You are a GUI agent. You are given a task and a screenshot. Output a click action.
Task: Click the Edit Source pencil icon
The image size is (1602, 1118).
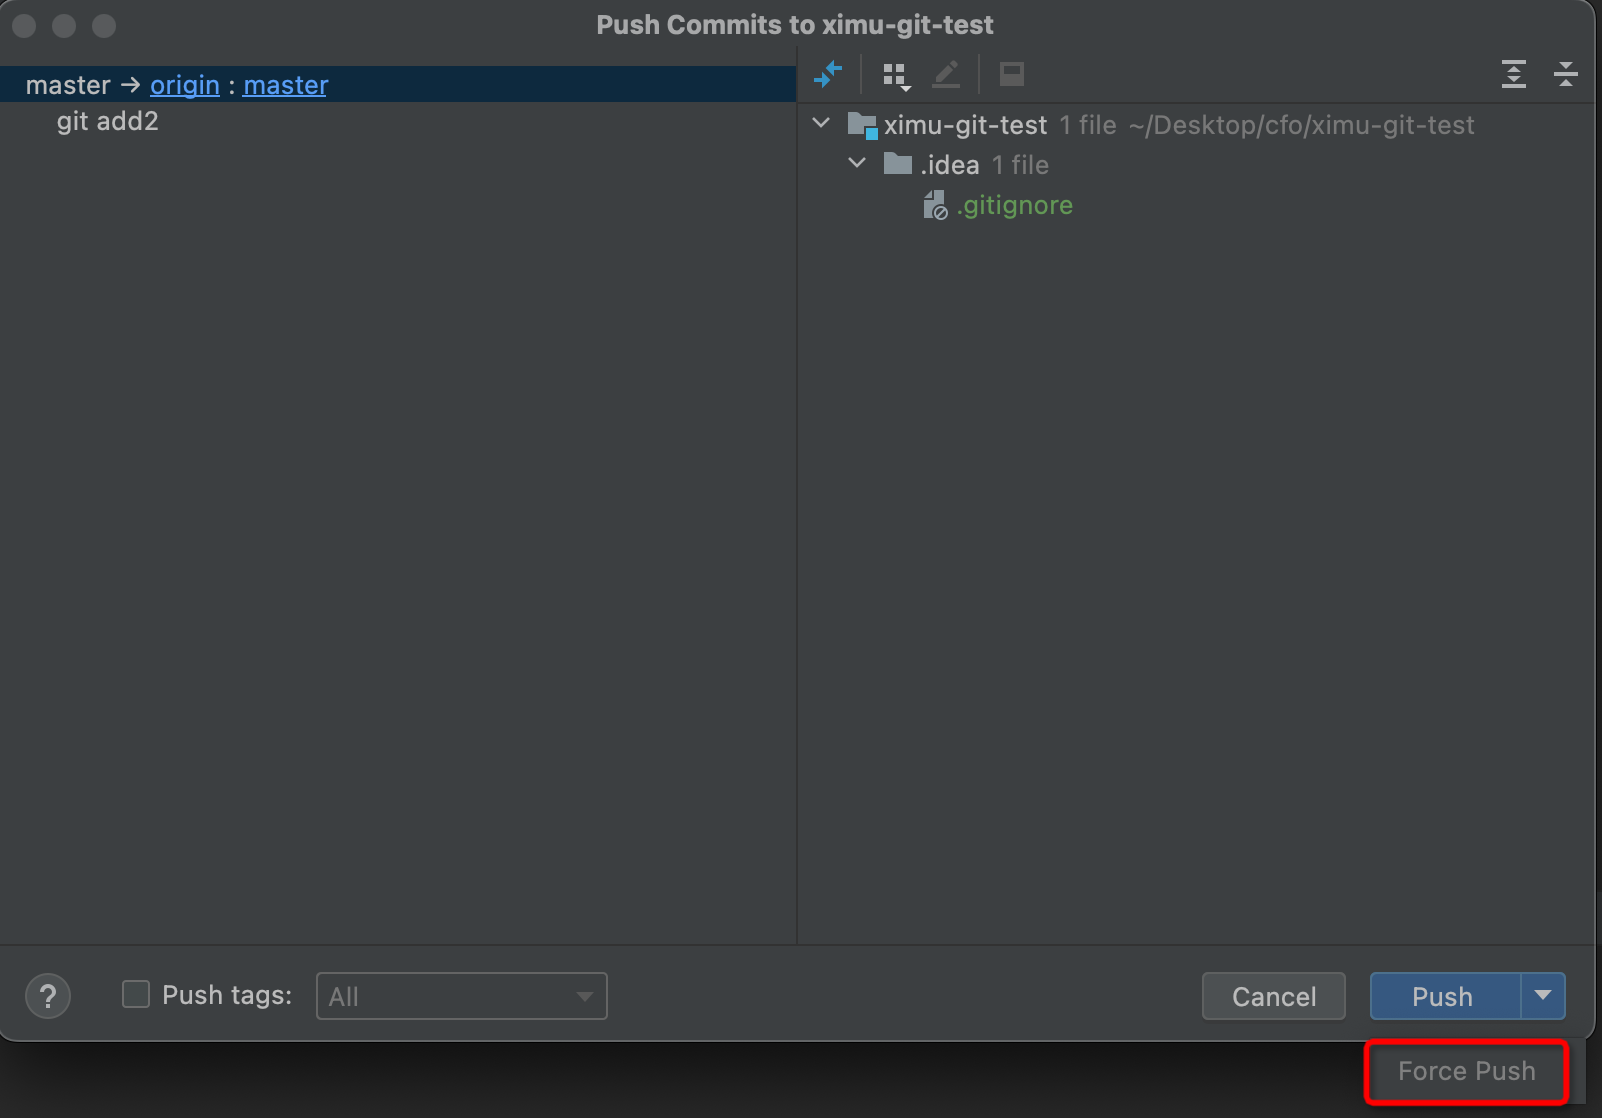(946, 74)
